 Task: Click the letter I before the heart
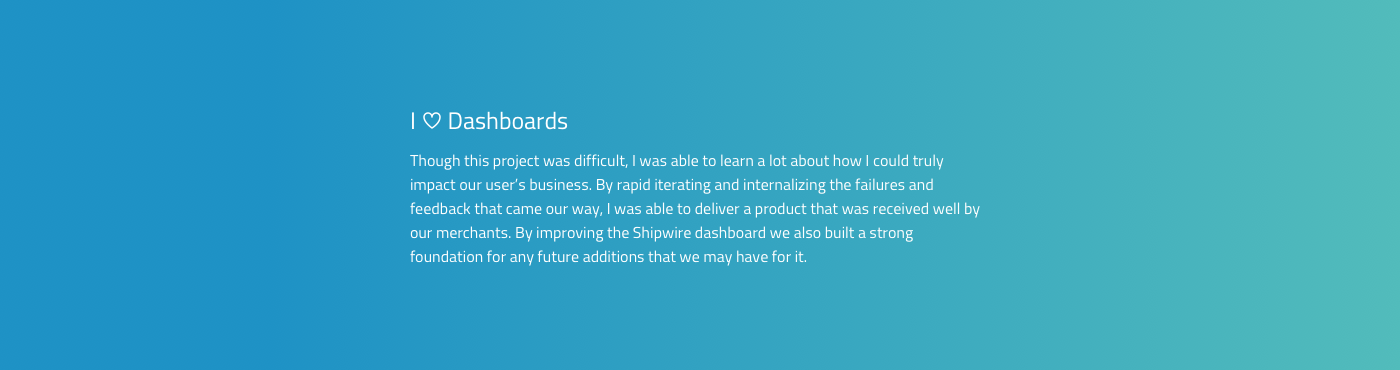coord(413,121)
